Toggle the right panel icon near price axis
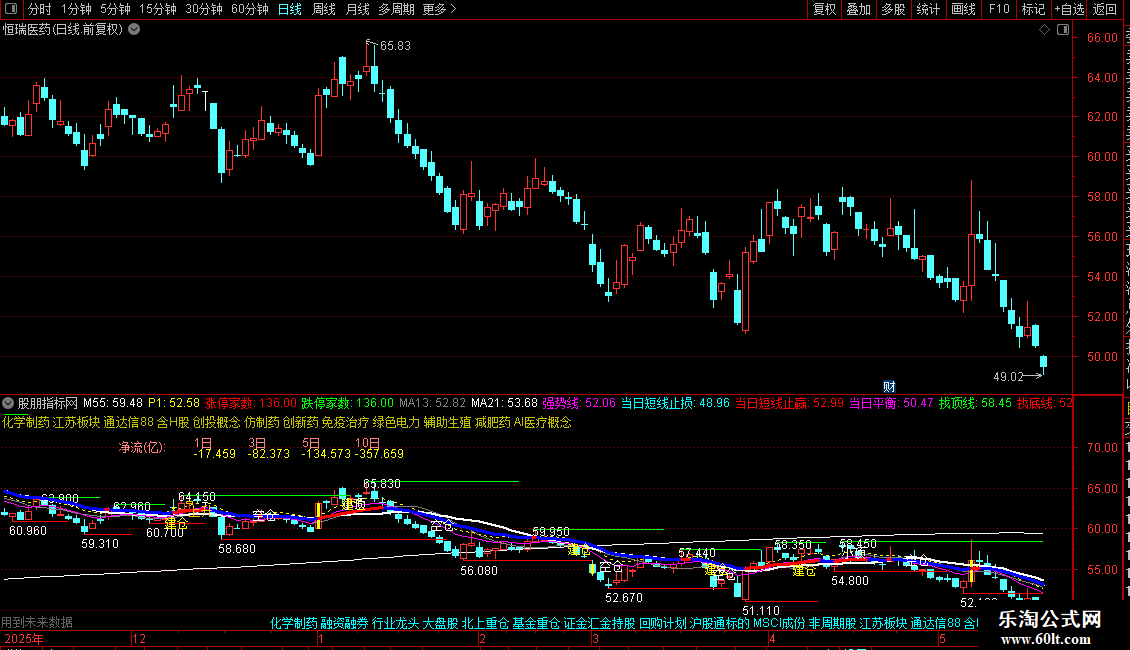The width and height of the screenshot is (1130, 650). click(1063, 30)
